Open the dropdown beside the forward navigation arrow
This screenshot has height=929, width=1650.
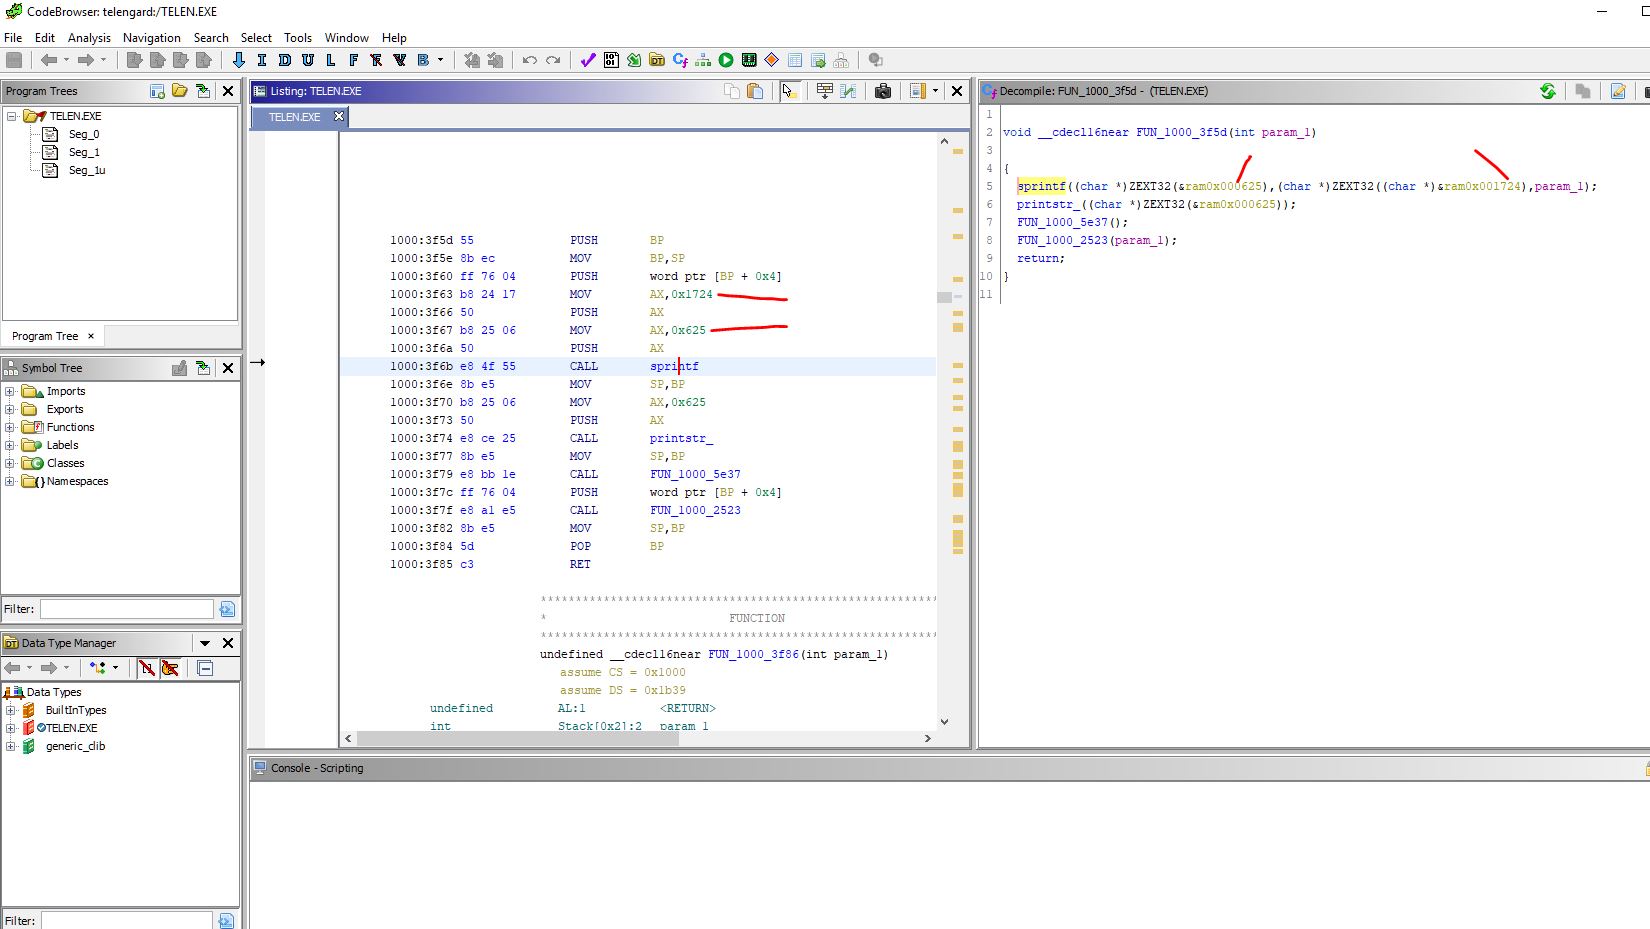click(x=103, y=59)
